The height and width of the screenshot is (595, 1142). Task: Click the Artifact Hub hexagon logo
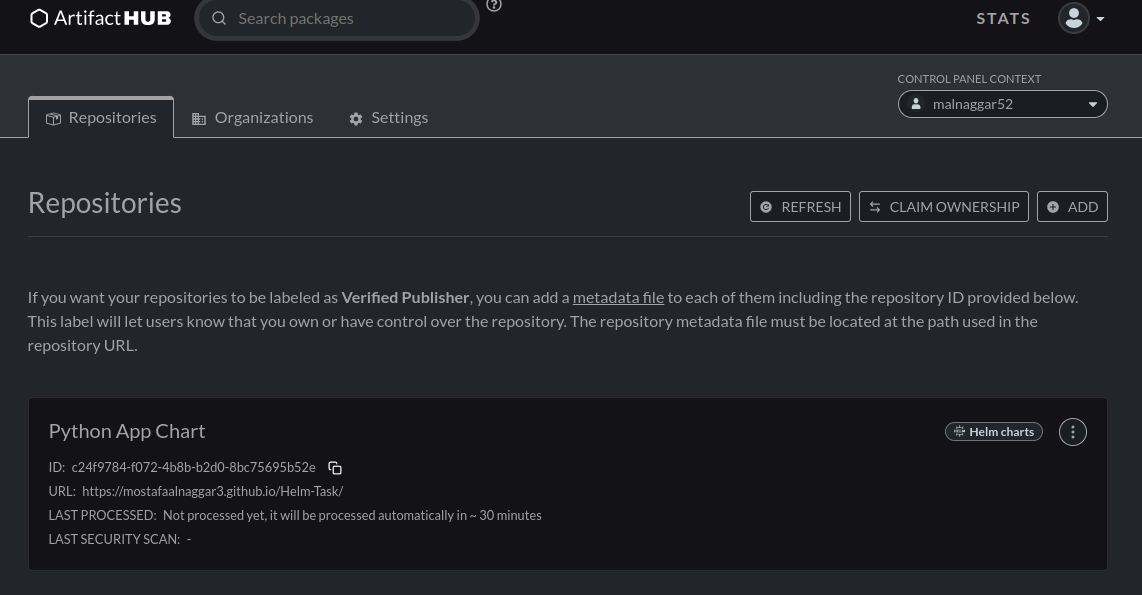point(39,18)
